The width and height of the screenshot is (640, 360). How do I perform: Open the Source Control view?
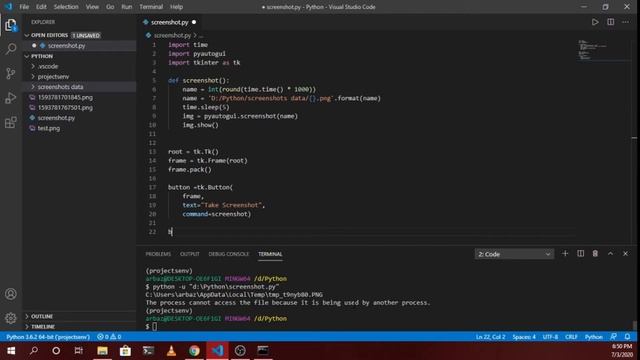[11, 73]
